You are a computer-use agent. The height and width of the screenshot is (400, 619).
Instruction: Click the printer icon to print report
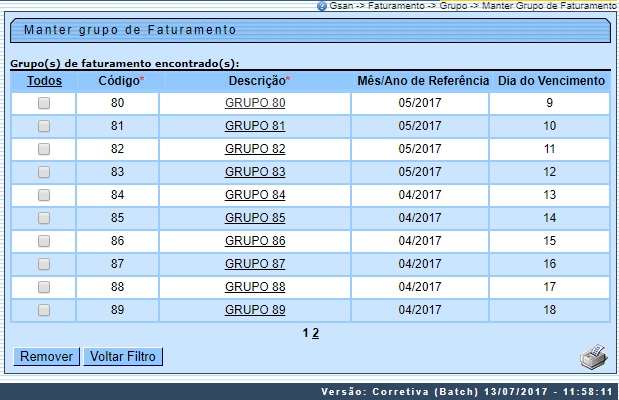(594, 357)
